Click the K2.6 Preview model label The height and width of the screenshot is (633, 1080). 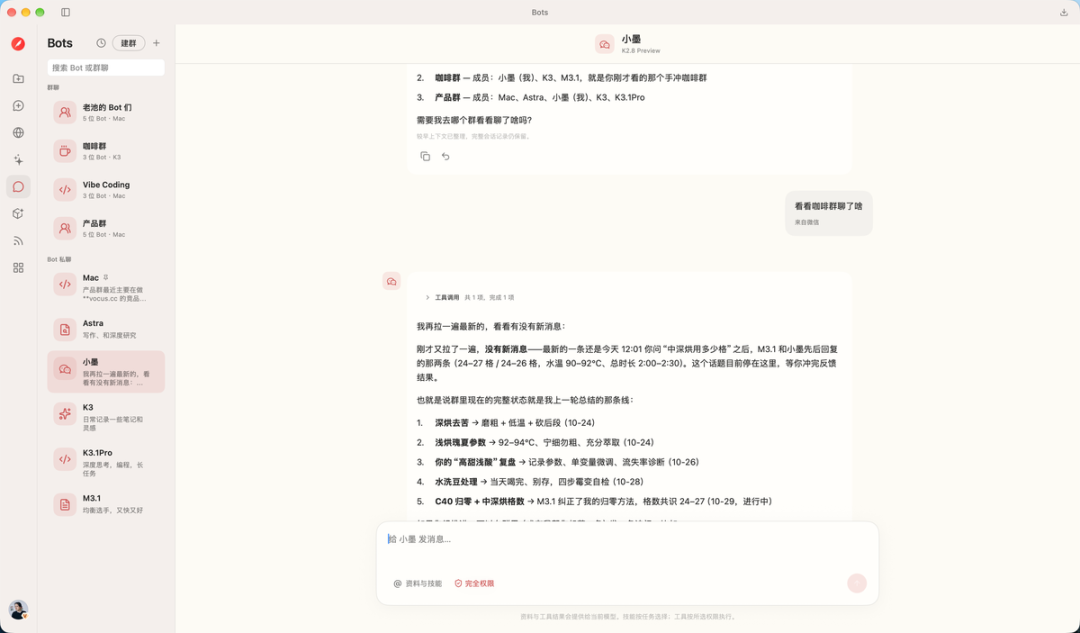coord(641,51)
